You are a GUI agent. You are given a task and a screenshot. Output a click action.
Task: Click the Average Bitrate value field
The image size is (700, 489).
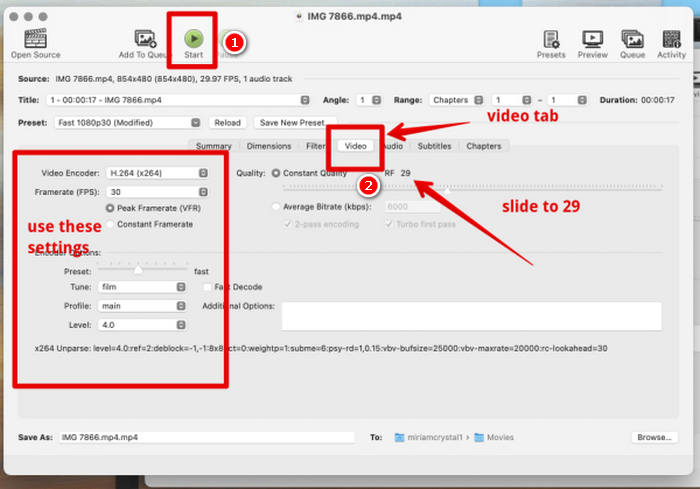(x=412, y=206)
